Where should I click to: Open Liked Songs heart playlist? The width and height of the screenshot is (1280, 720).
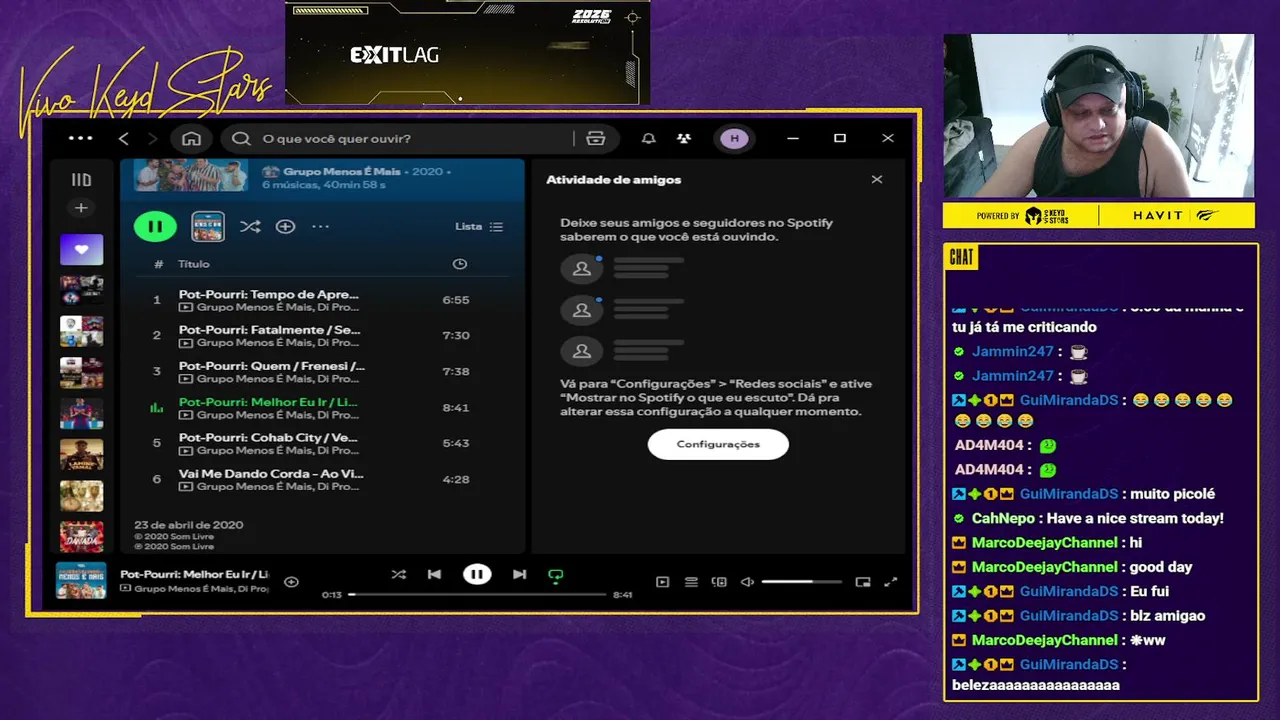[x=81, y=249]
